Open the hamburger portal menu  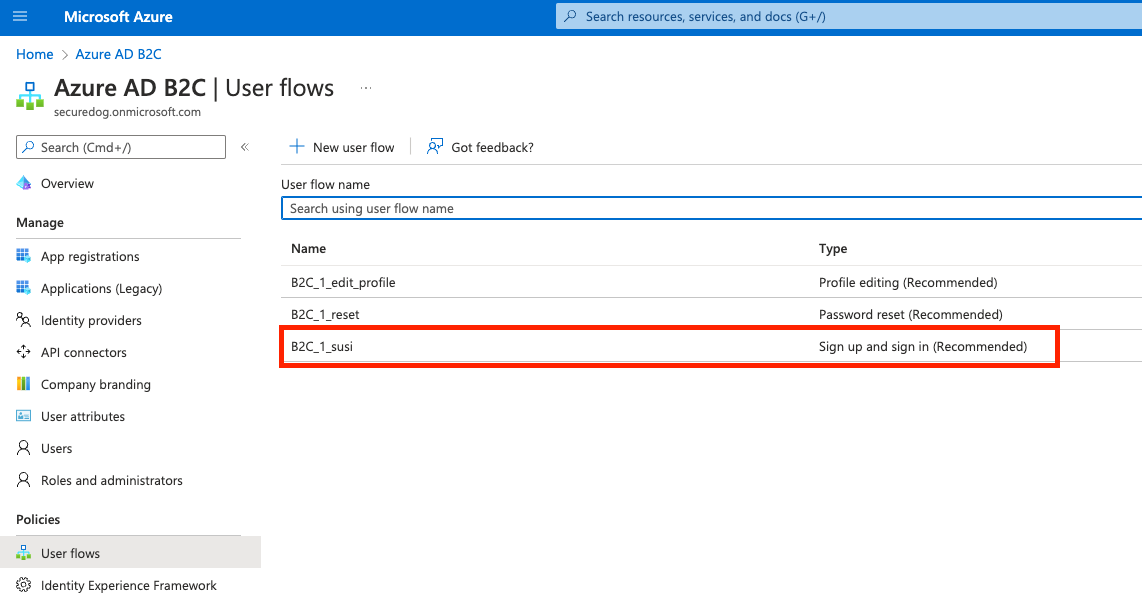click(20, 16)
